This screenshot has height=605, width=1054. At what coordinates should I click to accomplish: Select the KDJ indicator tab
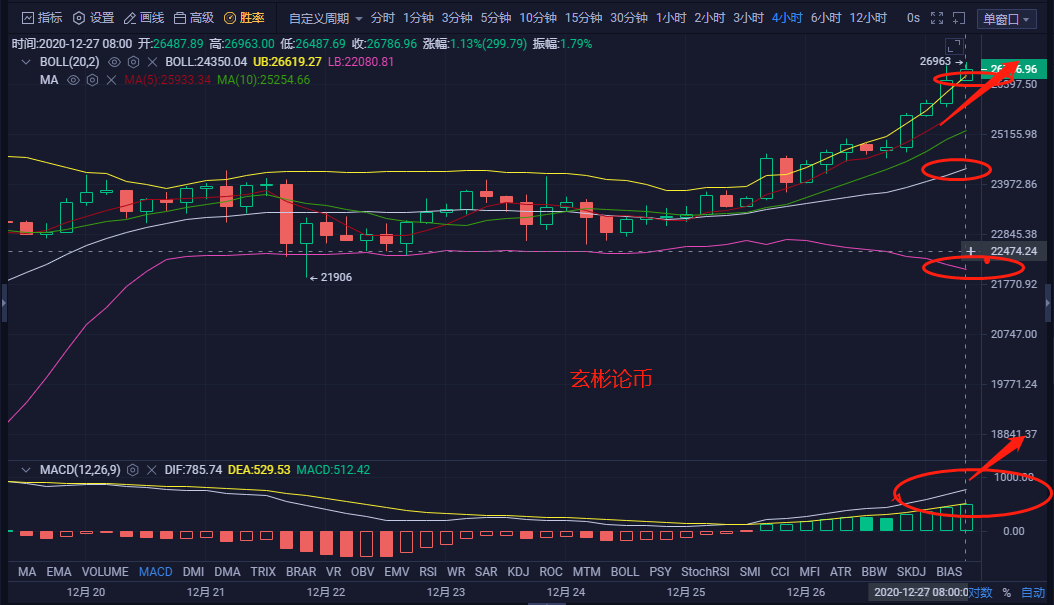click(518, 571)
